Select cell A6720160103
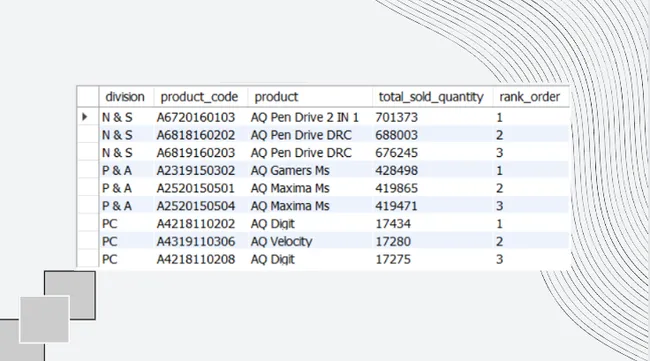This screenshot has width=650, height=361. 196,118
